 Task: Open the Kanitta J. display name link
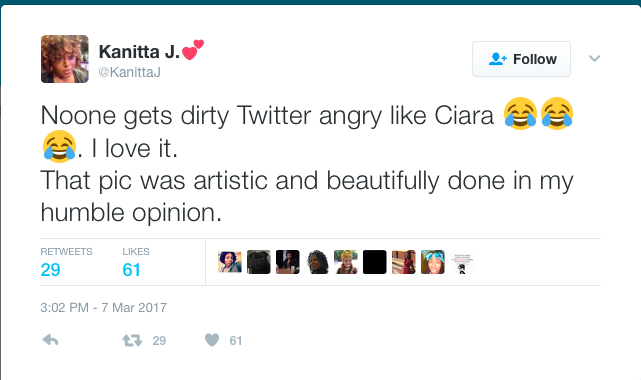(139, 52)
